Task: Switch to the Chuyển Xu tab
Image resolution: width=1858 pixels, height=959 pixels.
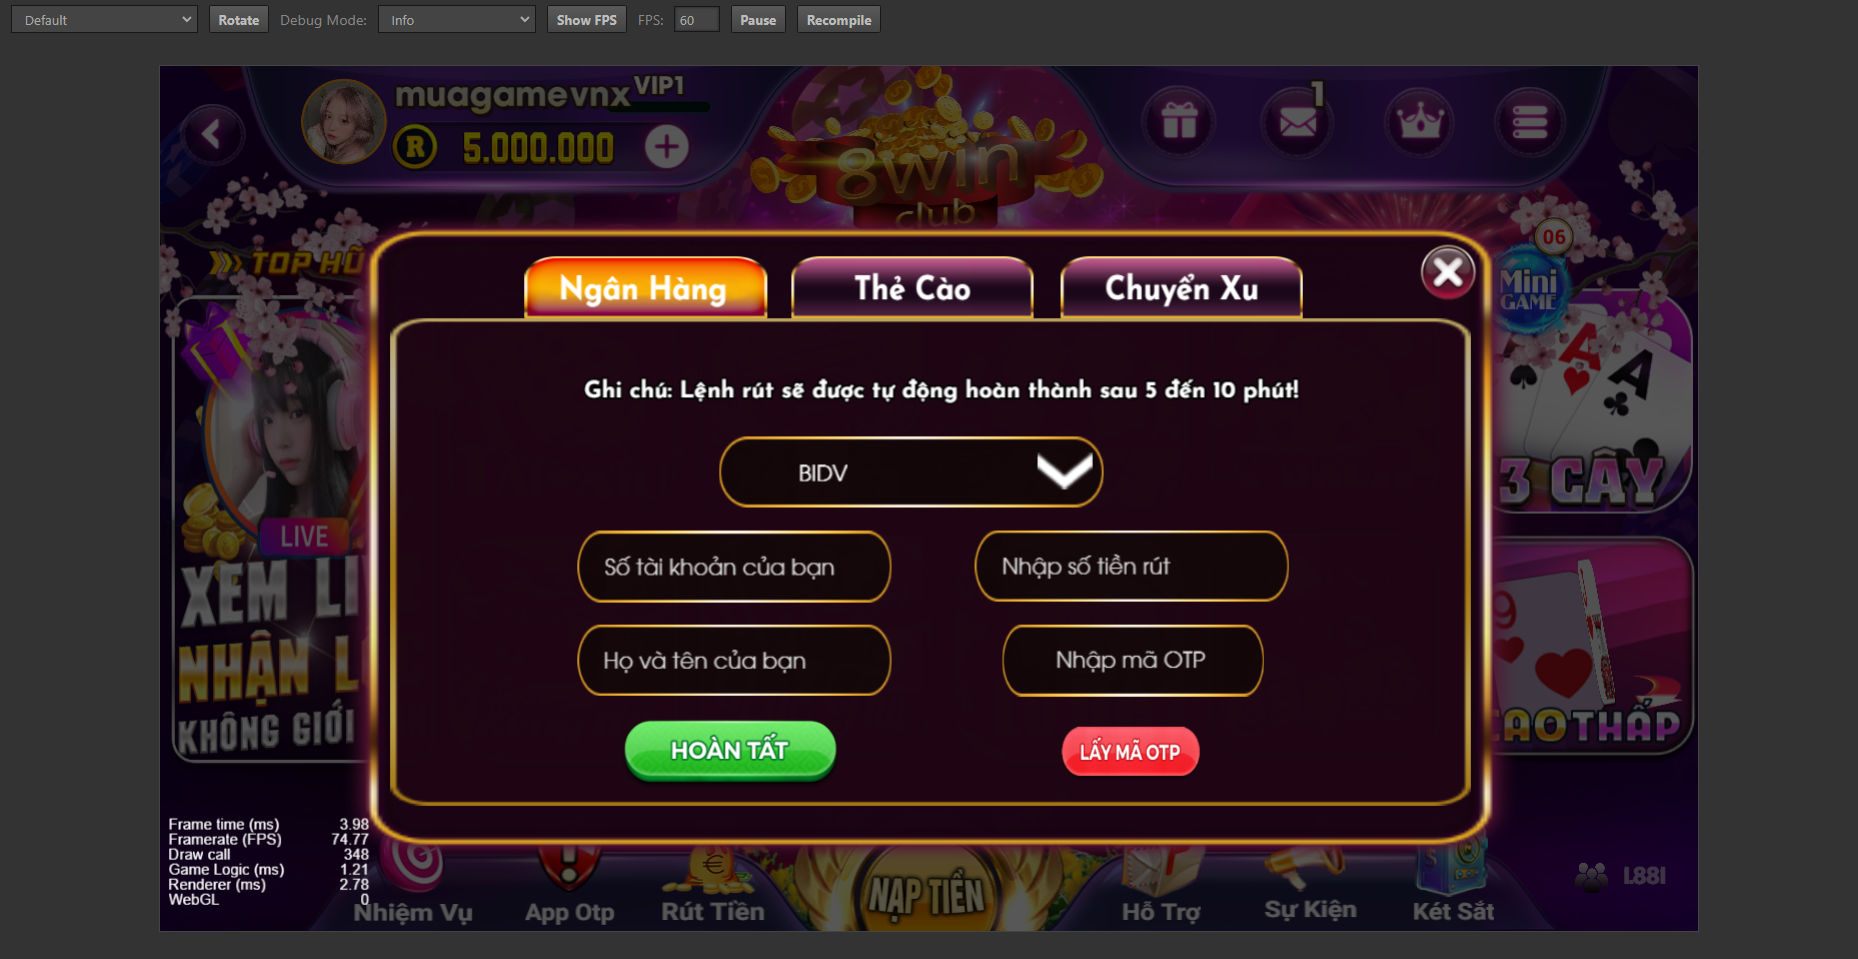Action: [x=1181, y=288]
